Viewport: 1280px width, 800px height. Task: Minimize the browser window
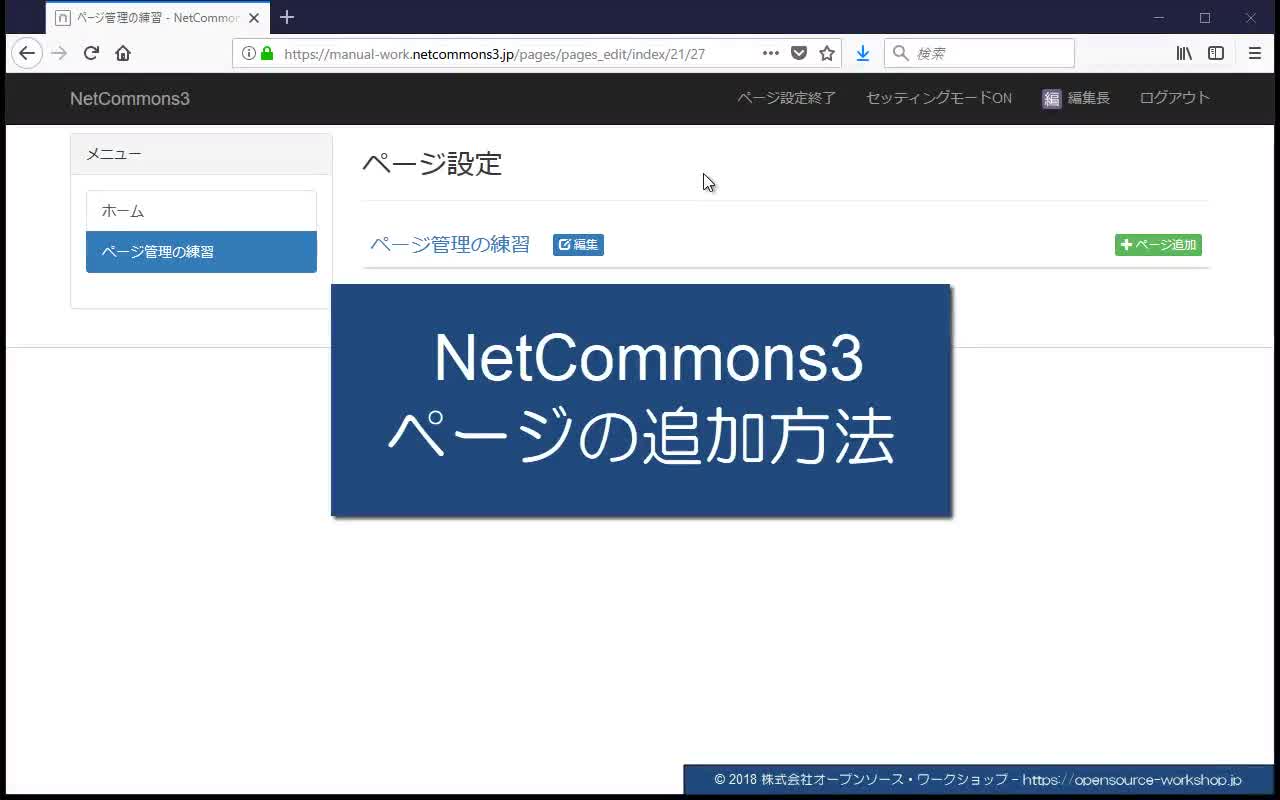[x=1159, y=18]
